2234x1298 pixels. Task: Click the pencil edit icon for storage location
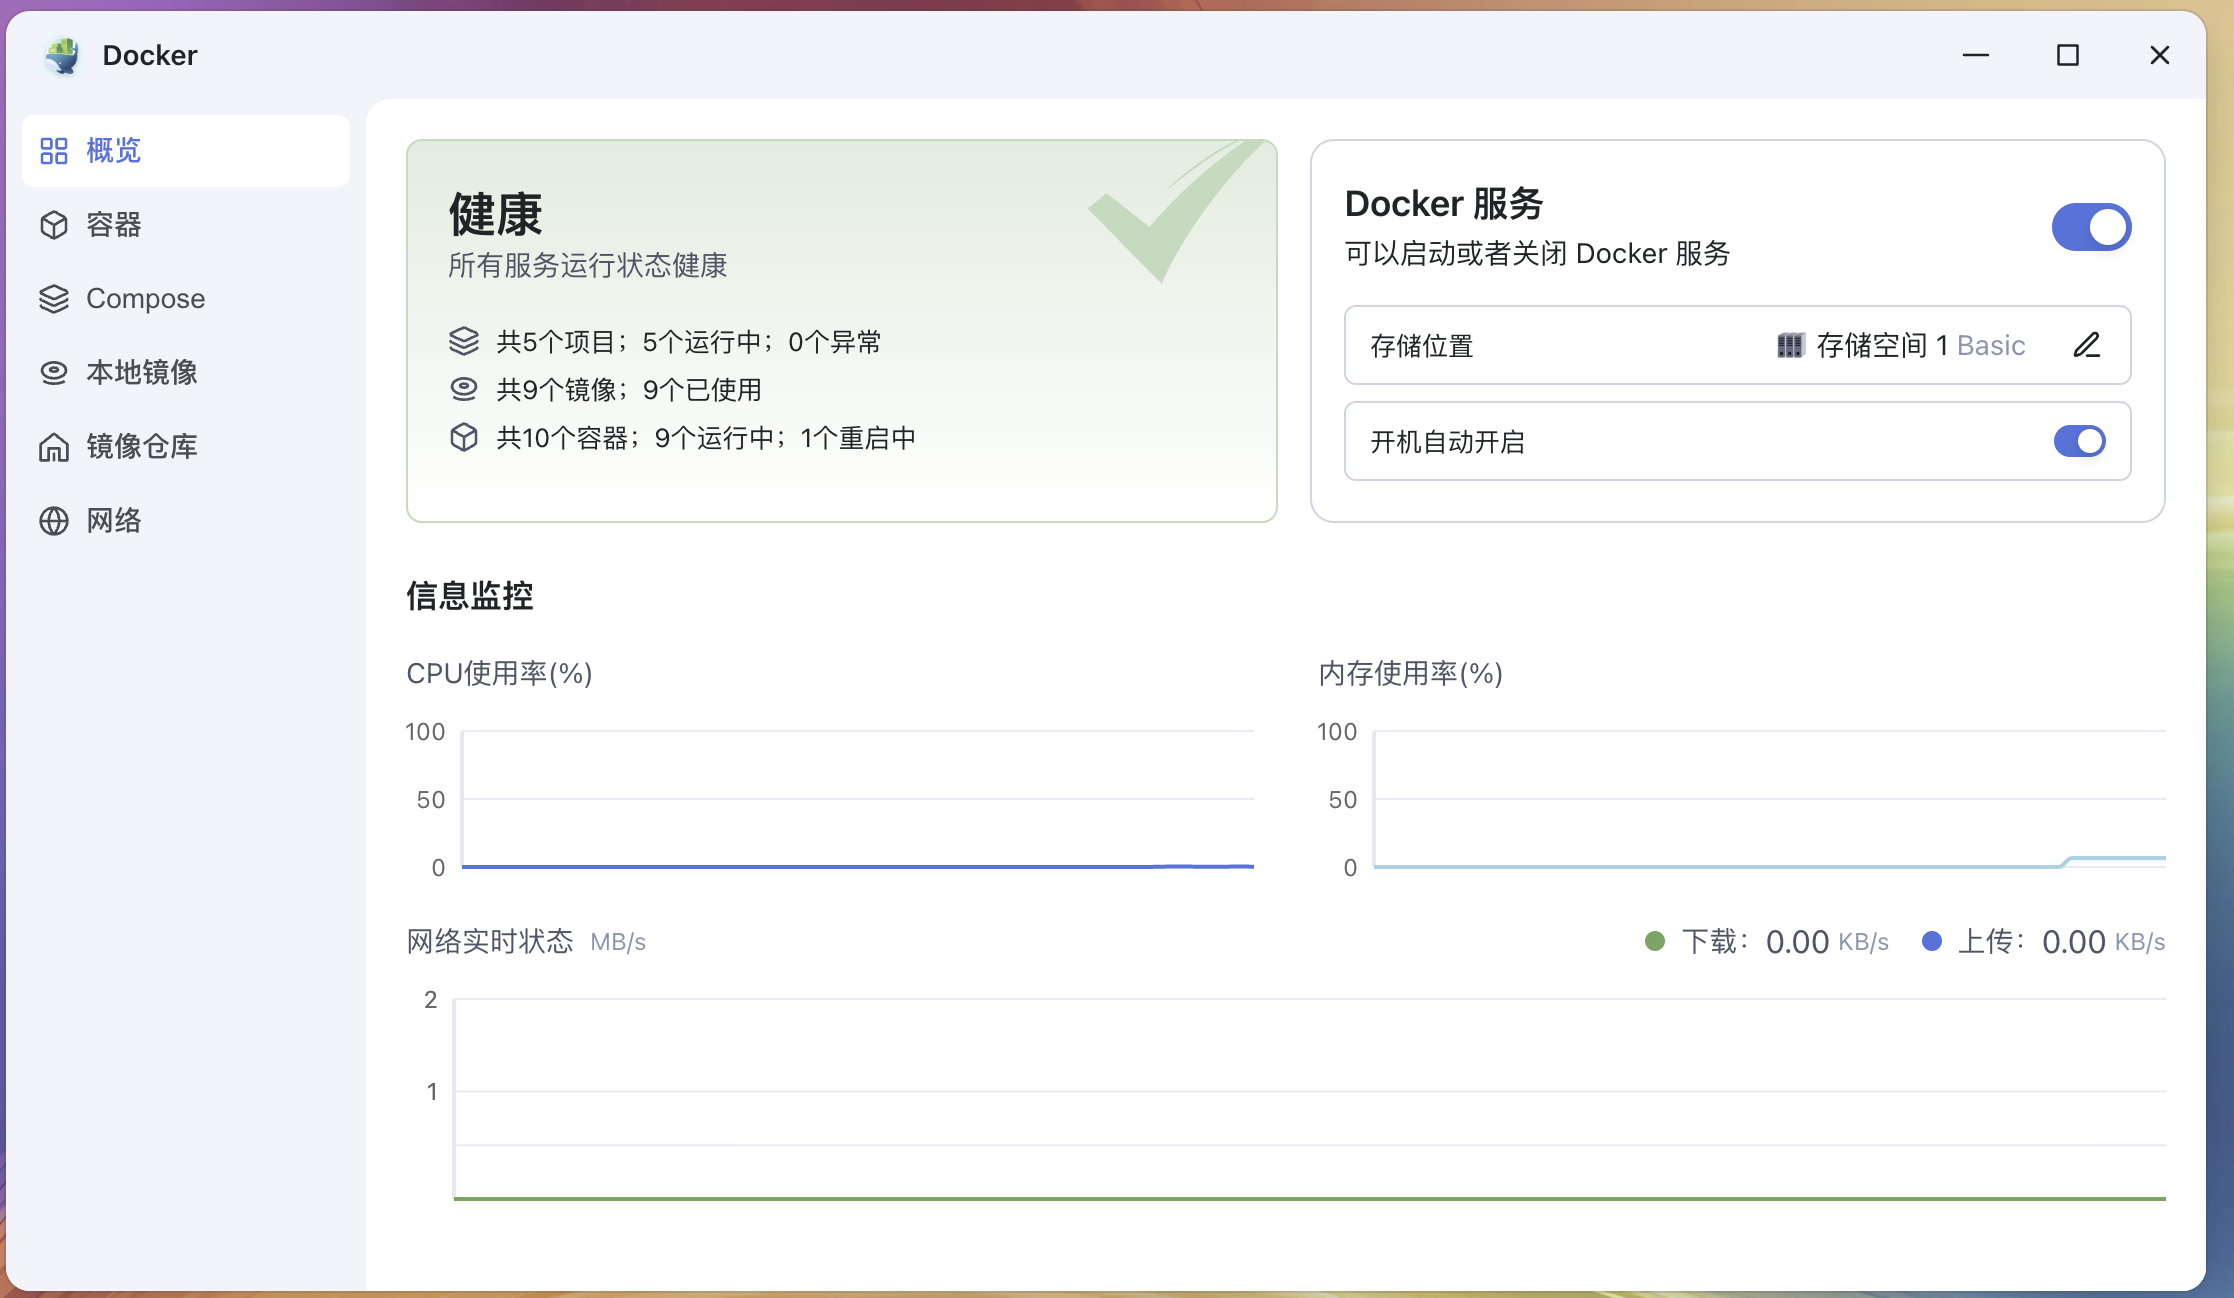(2086, 345)
